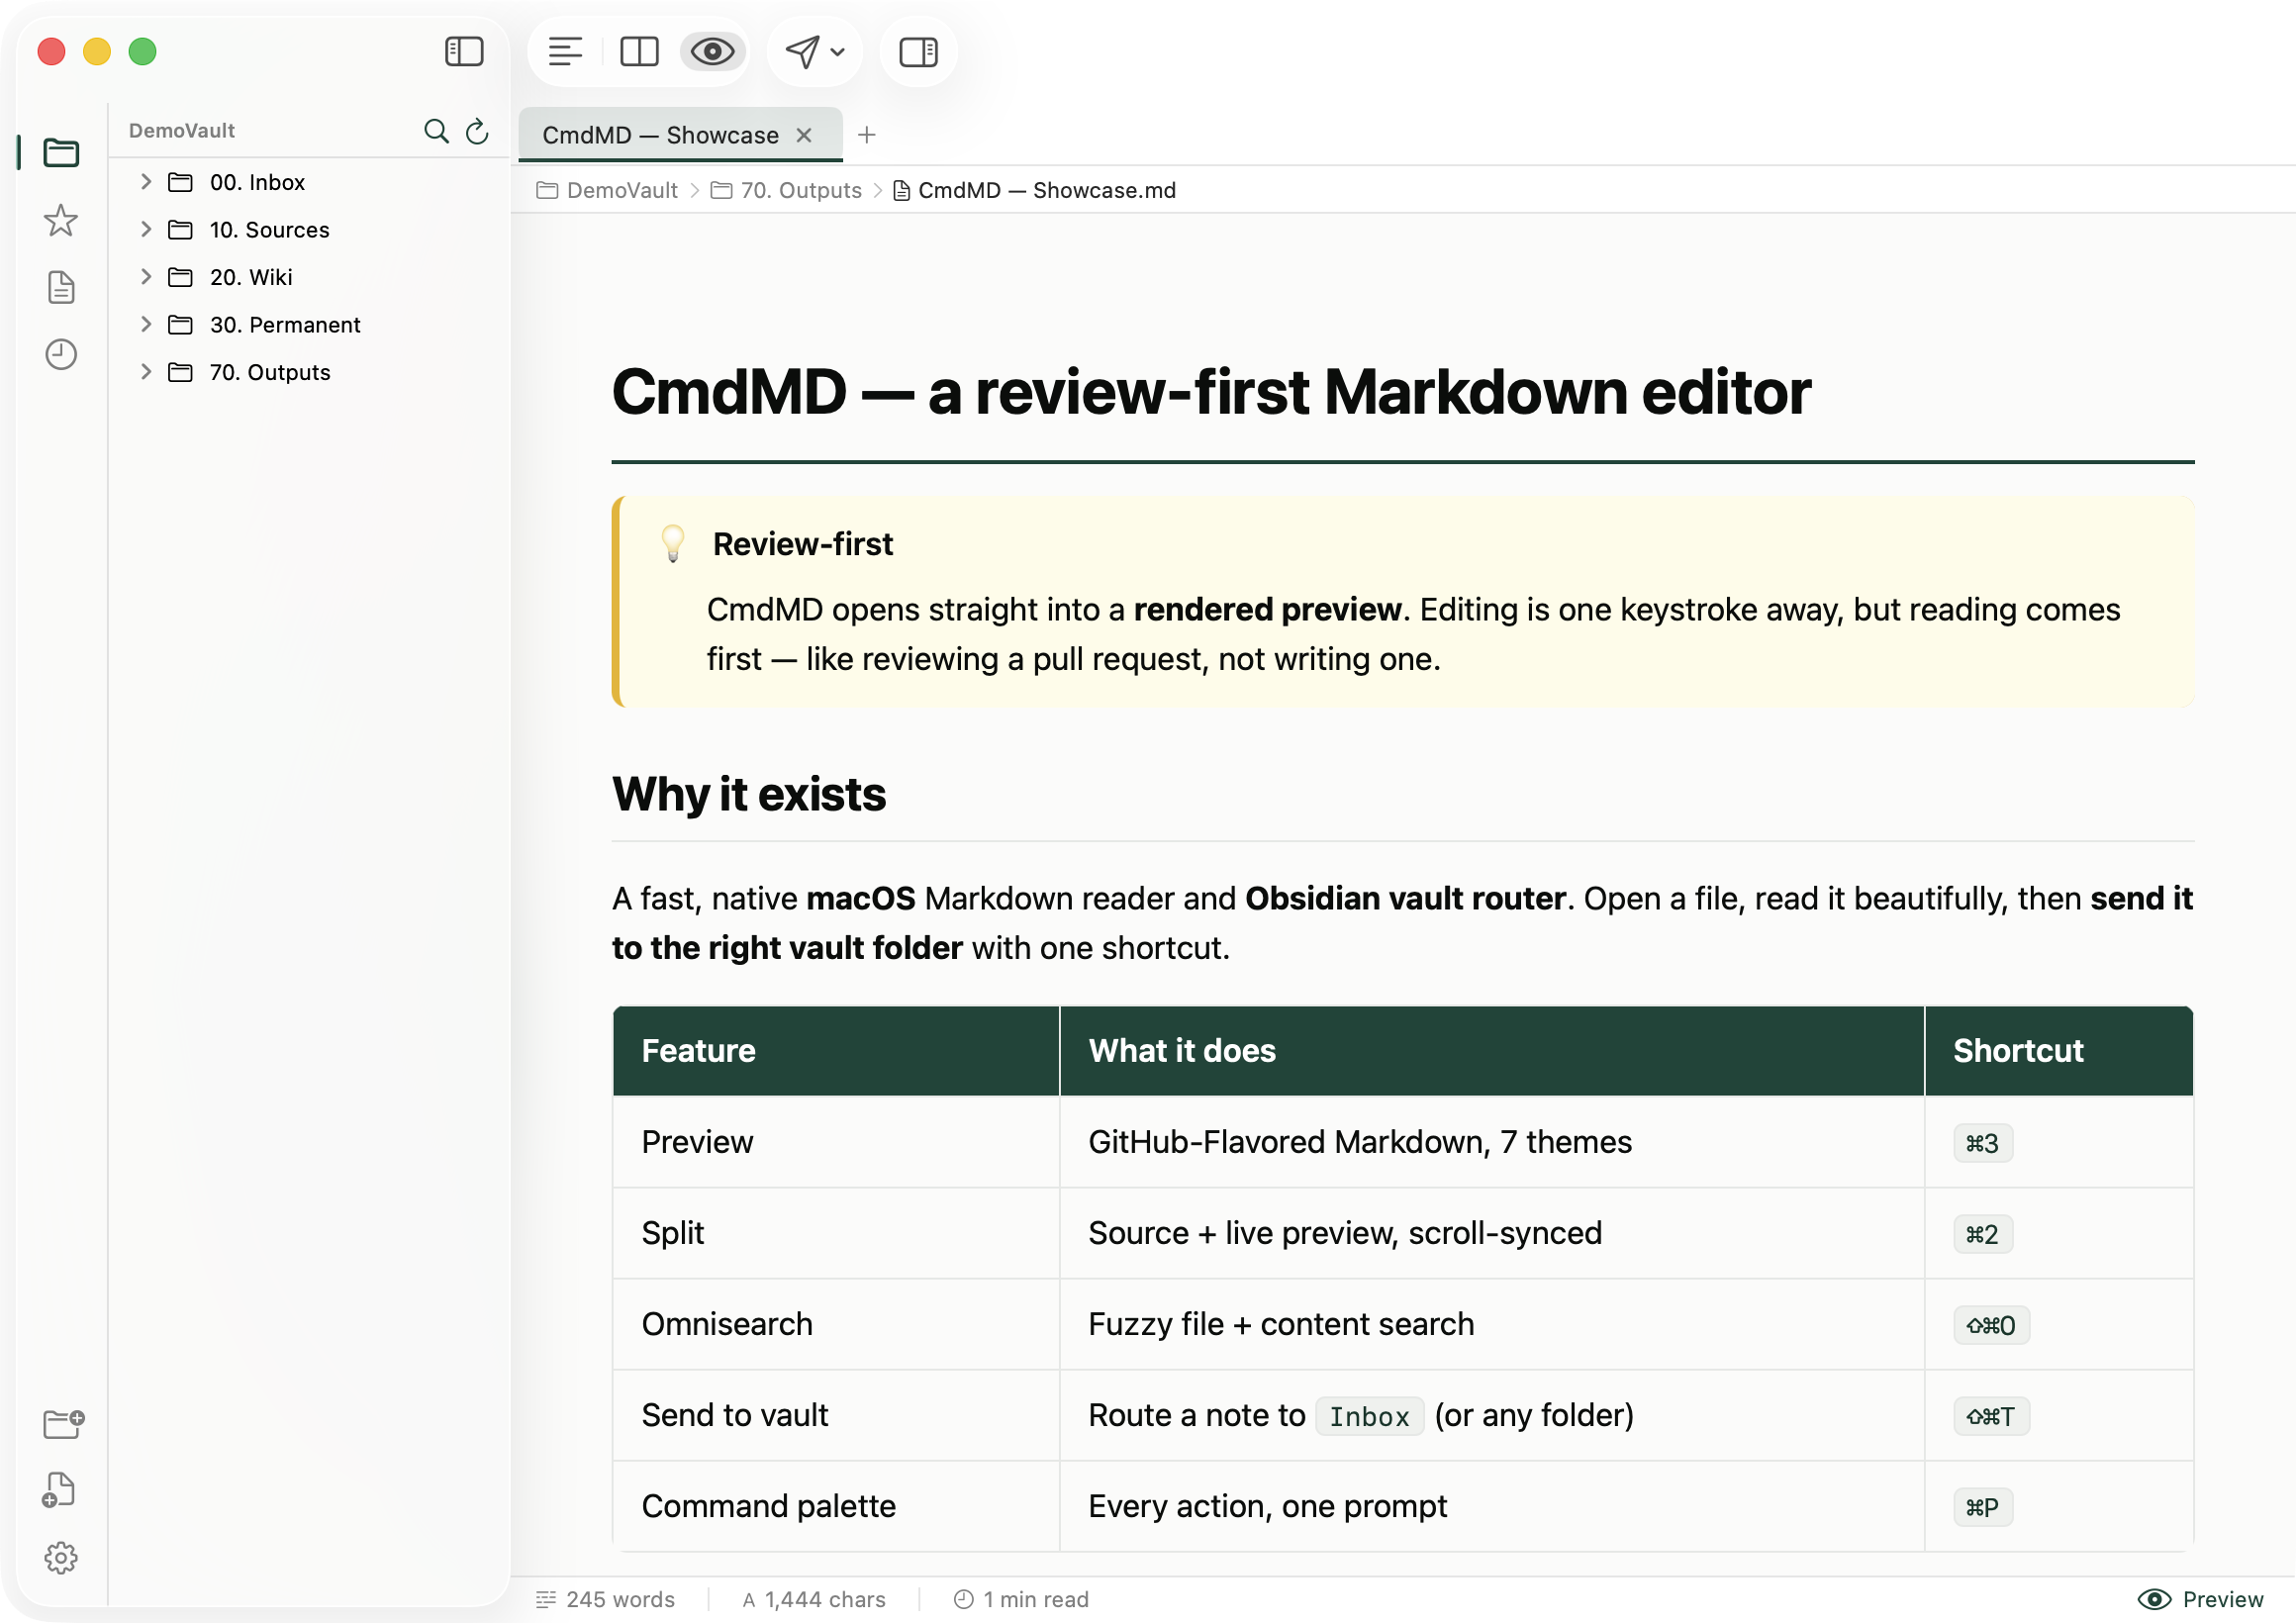Click the Why it exists heading
Image resolution: width=2296 pixels, height=1623 pixels.
(749, 795)
